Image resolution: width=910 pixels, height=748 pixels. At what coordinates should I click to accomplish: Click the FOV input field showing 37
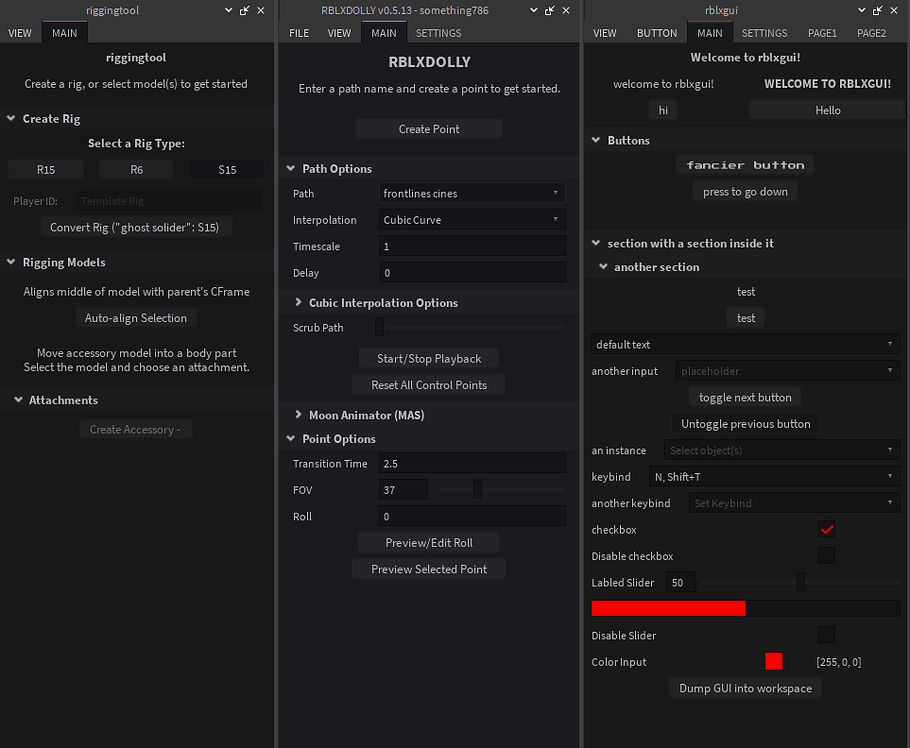click(x=403, y=490)
